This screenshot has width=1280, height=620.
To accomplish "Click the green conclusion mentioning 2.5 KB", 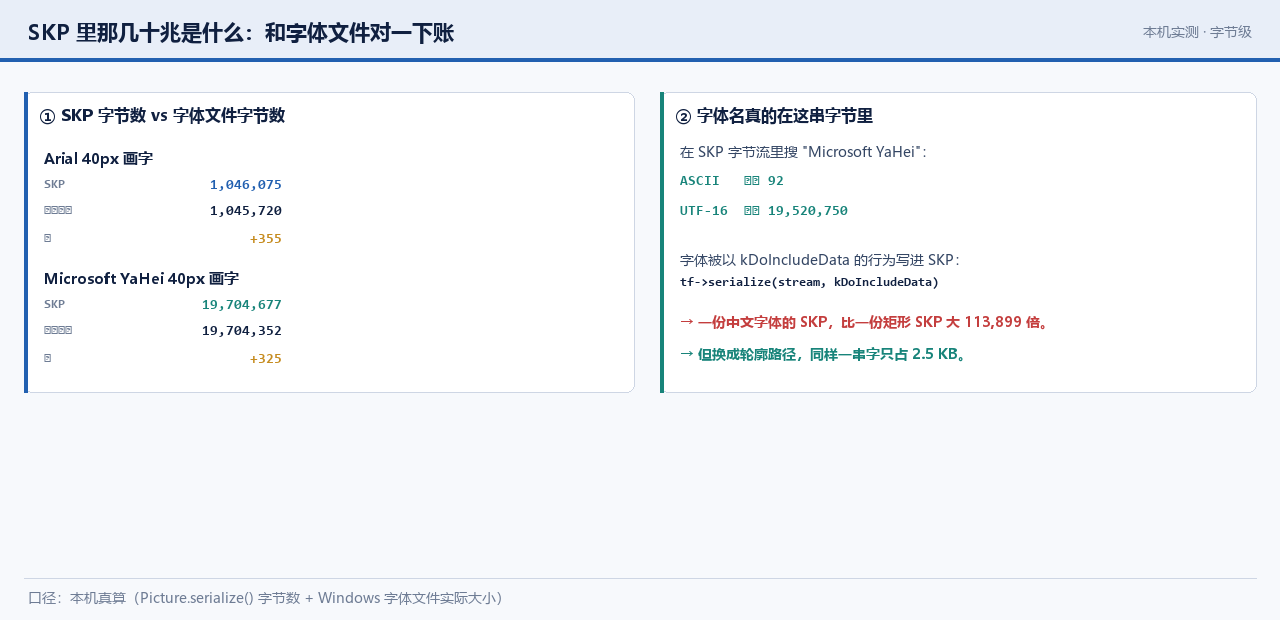I will coord(823,354).
